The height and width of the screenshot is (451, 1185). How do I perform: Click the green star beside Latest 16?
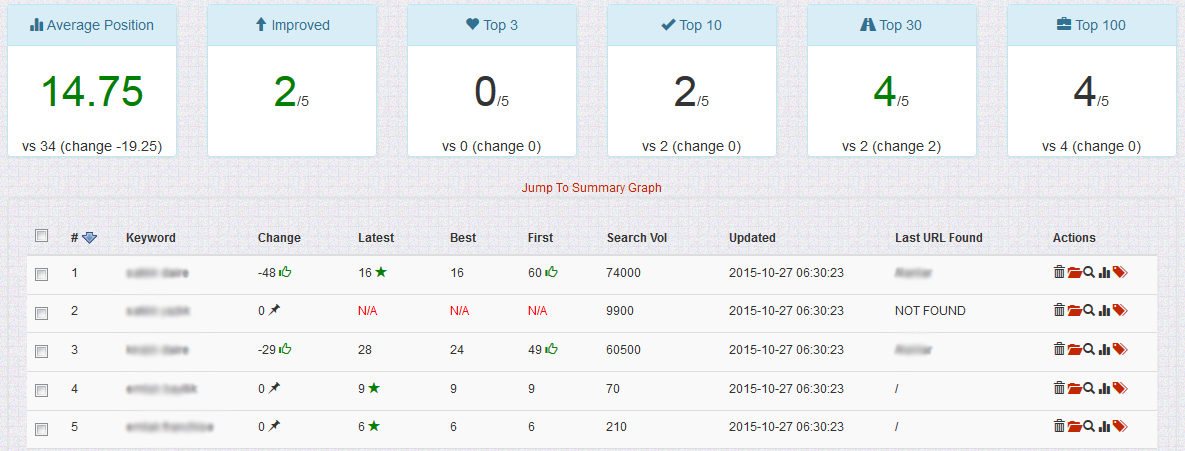tap(381, 272)
